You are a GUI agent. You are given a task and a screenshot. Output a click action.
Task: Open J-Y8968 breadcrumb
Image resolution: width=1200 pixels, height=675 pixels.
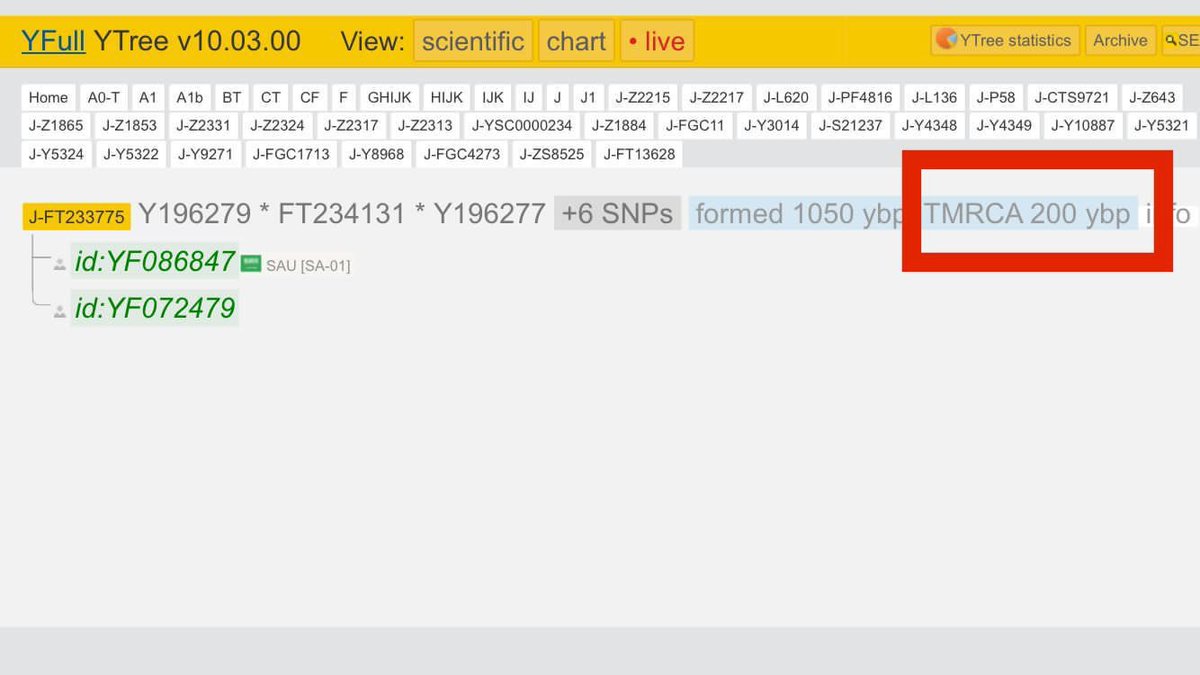376,154
